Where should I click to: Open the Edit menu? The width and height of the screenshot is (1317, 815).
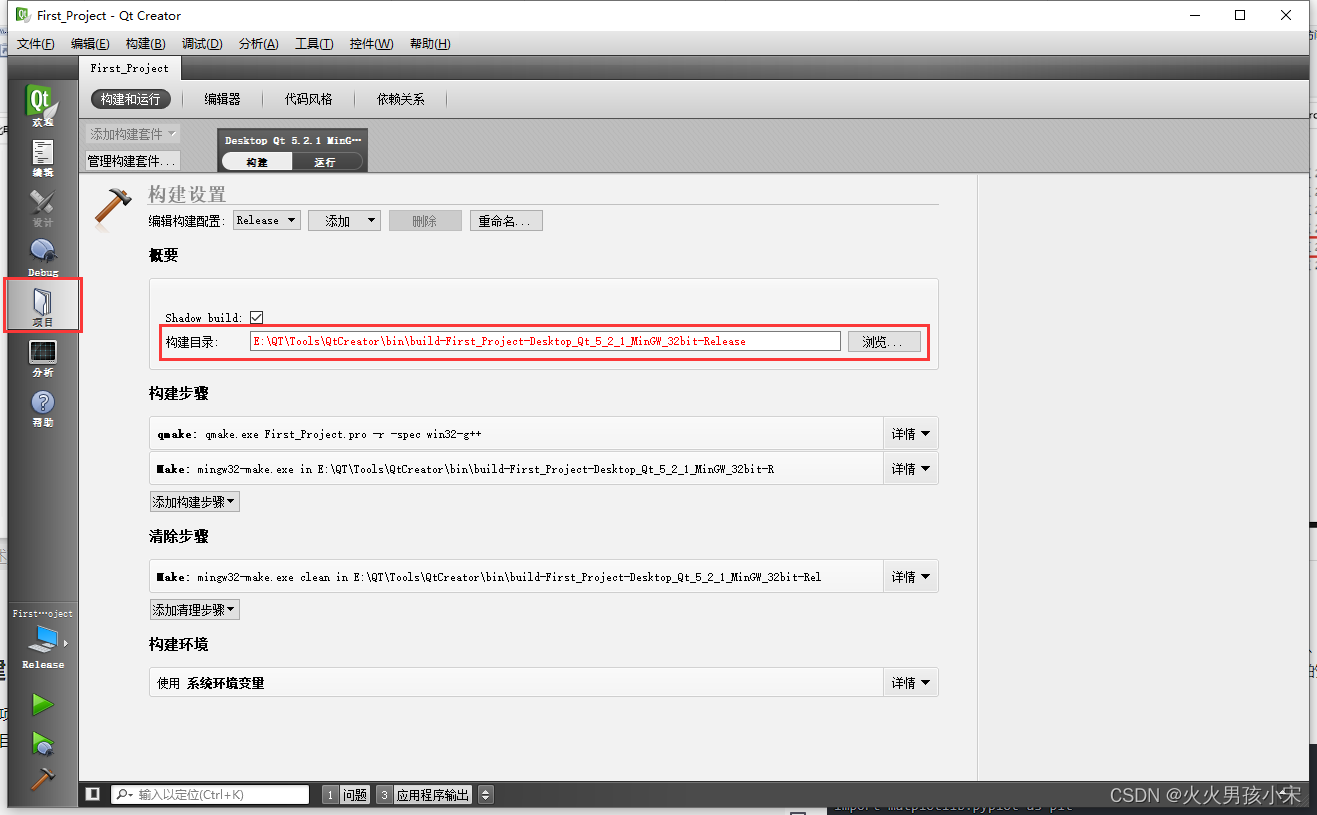pyautogui.click(x=90, y=44)
